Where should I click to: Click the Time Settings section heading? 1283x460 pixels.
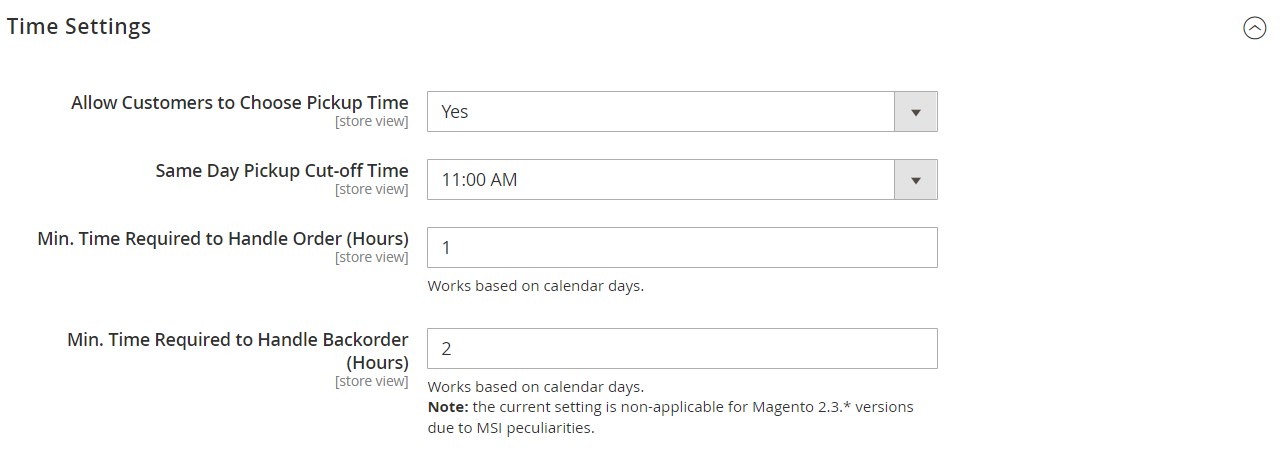[79, 27]
